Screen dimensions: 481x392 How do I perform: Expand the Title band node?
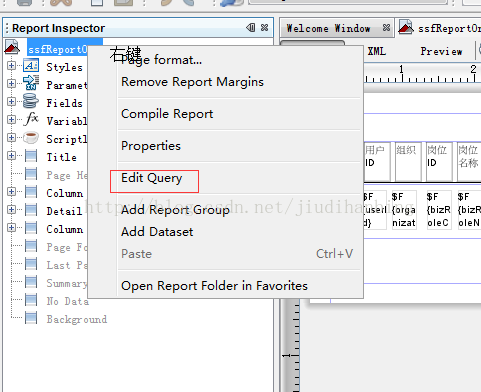point(11,155)
